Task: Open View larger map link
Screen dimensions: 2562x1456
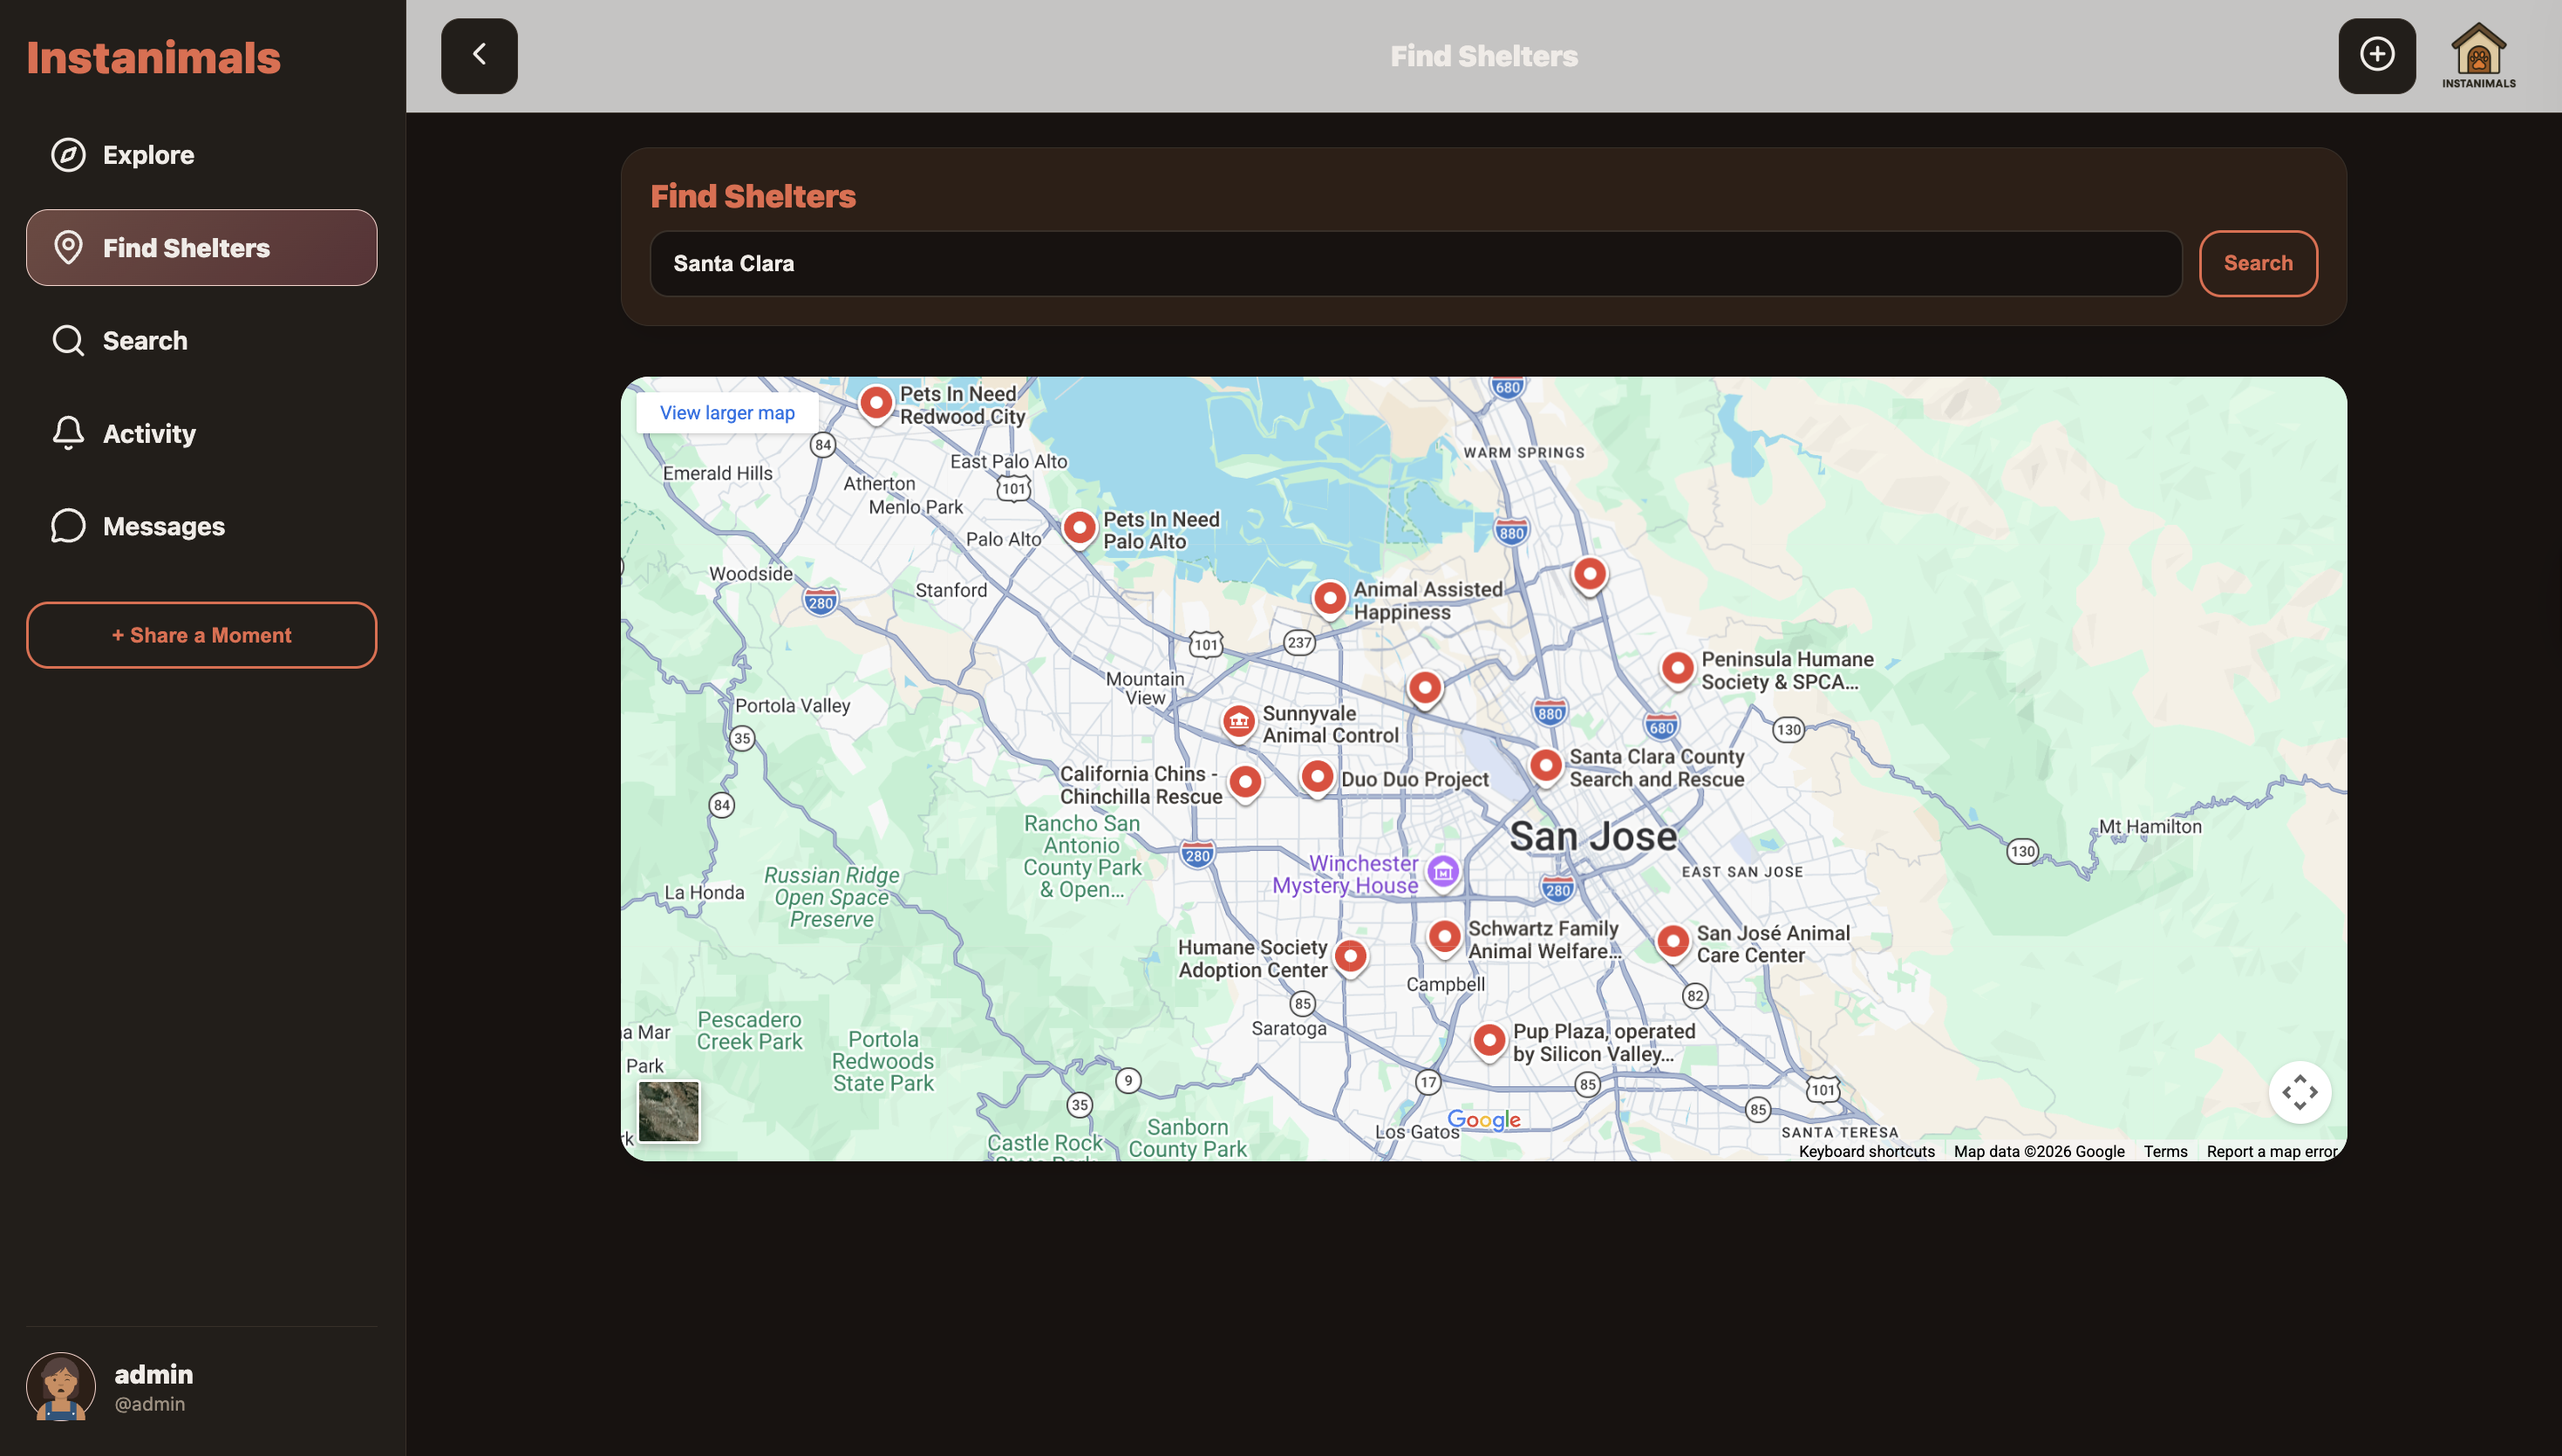Action: click(x=727, y=413)
